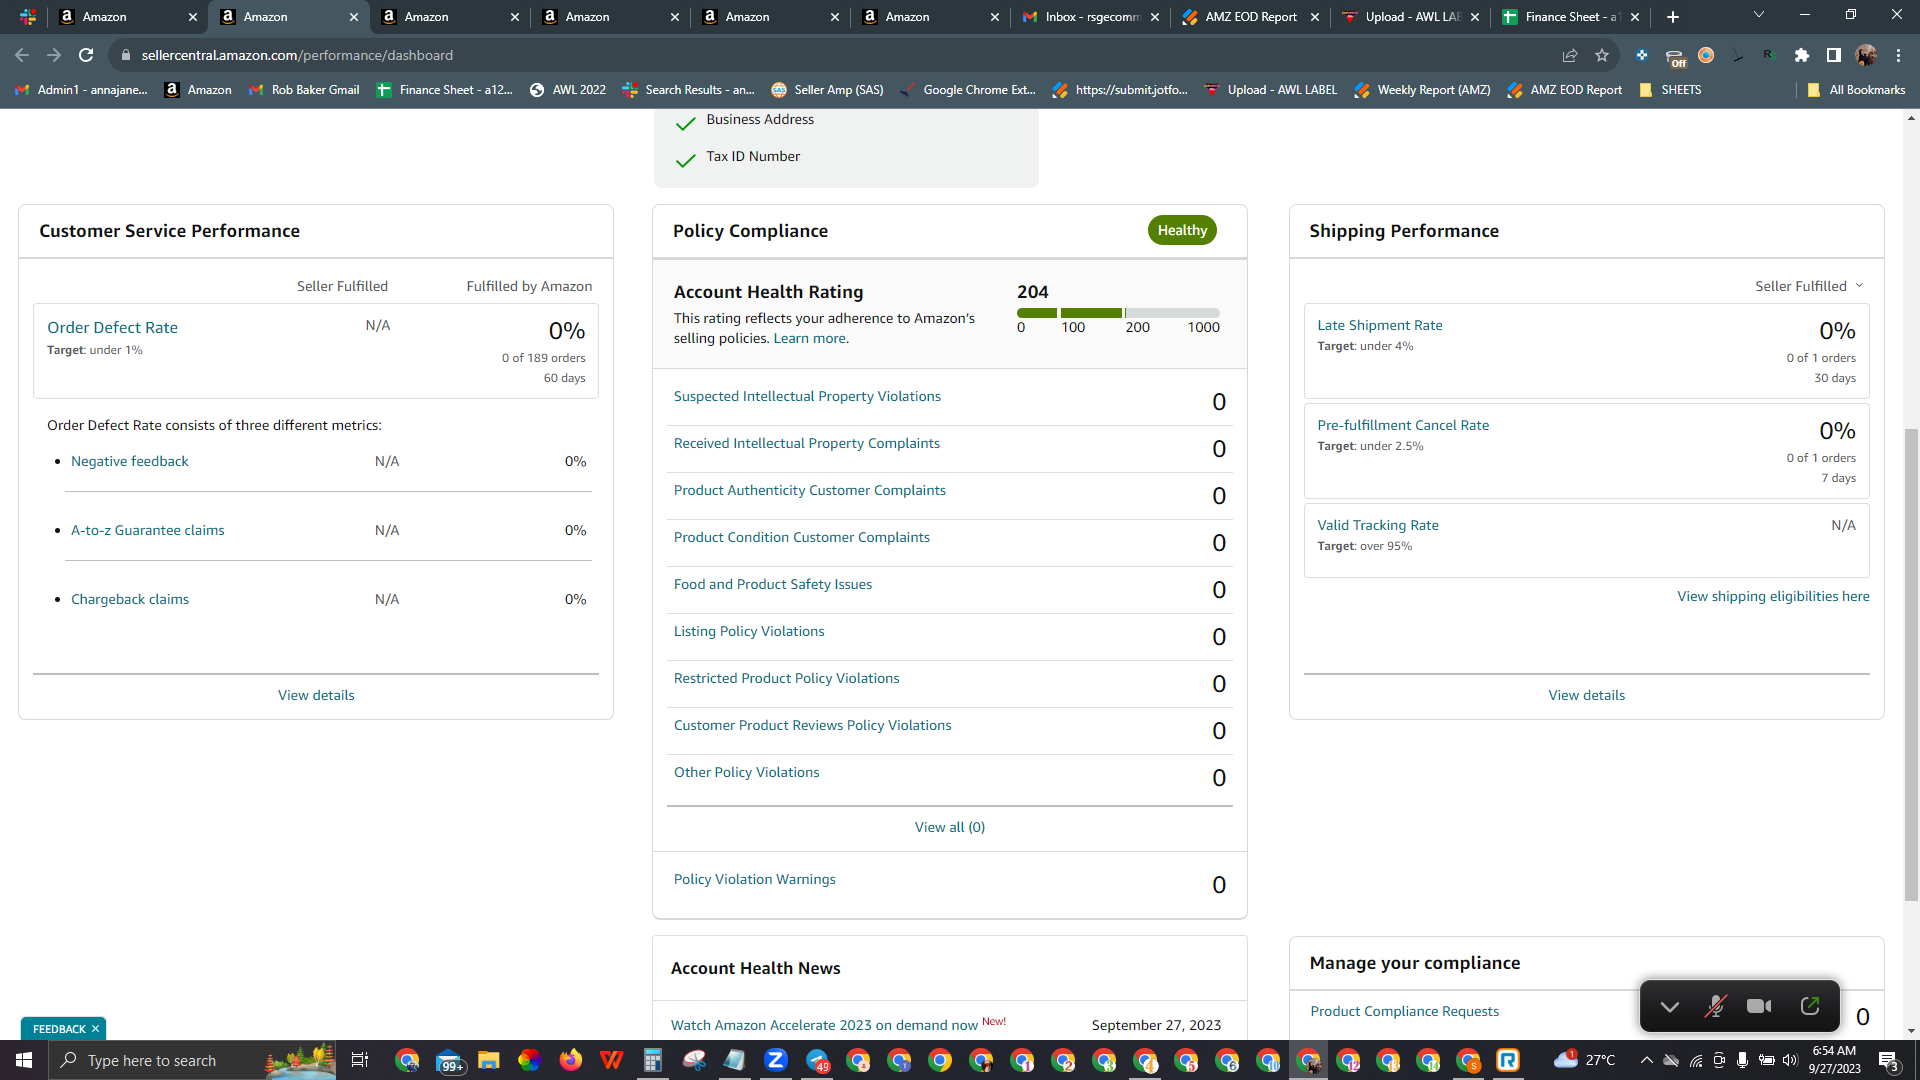The image size is (1920, 1080).
Task: Open Pre-fulfillment Cancel Rate link
Action: [x=1403, y=425]
